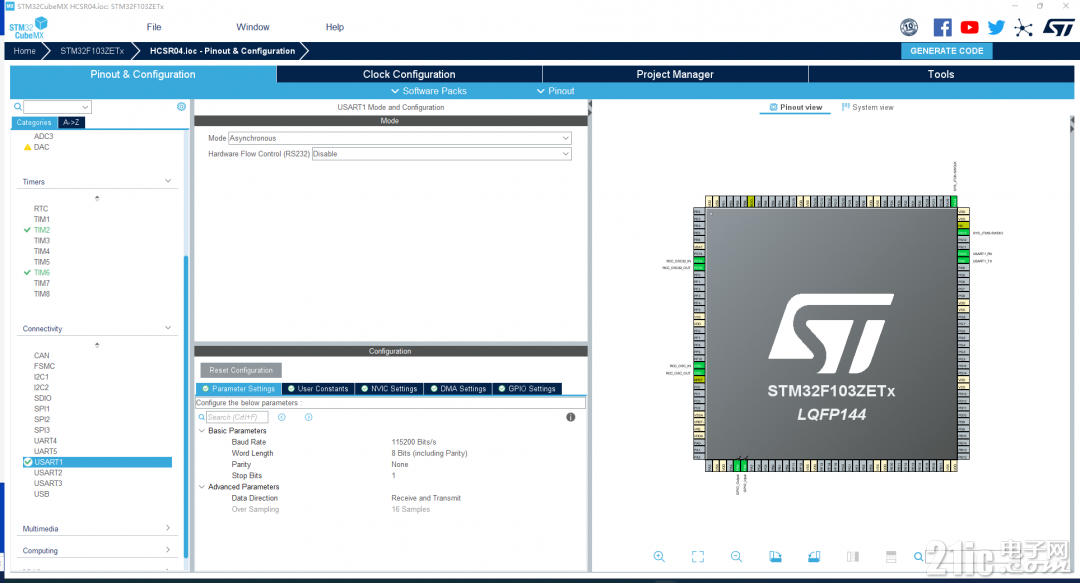Fit the chip to the view
1080x583 pixels.
(x=698, y=557)
